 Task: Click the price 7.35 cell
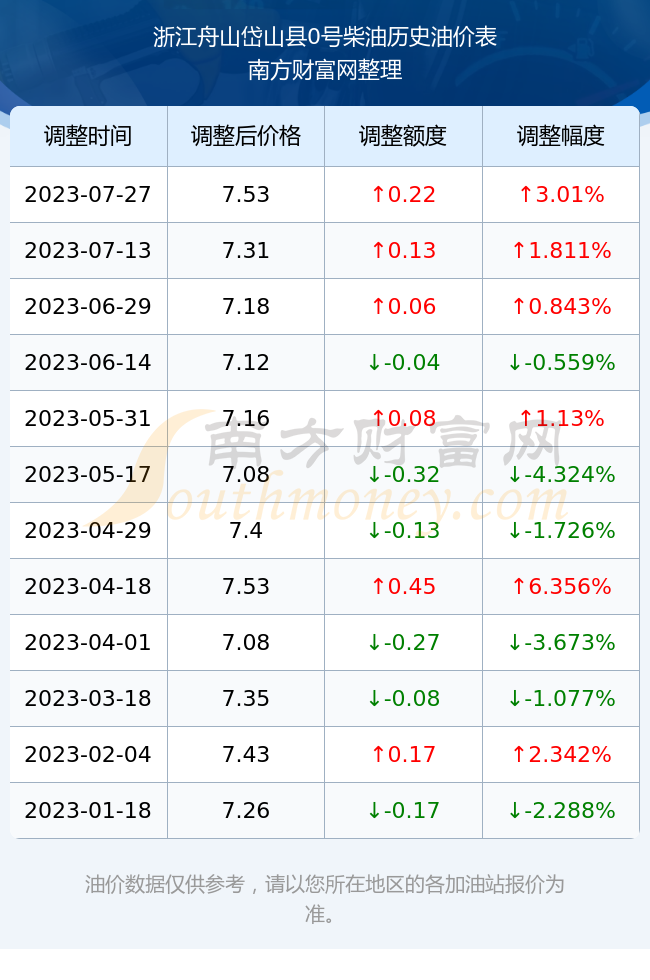point(246,698)
